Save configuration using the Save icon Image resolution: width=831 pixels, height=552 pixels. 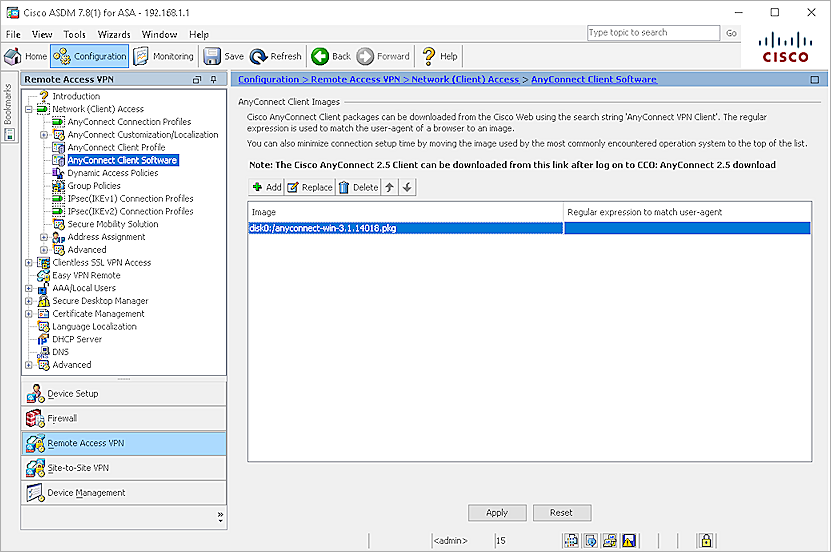pos(223,57)
